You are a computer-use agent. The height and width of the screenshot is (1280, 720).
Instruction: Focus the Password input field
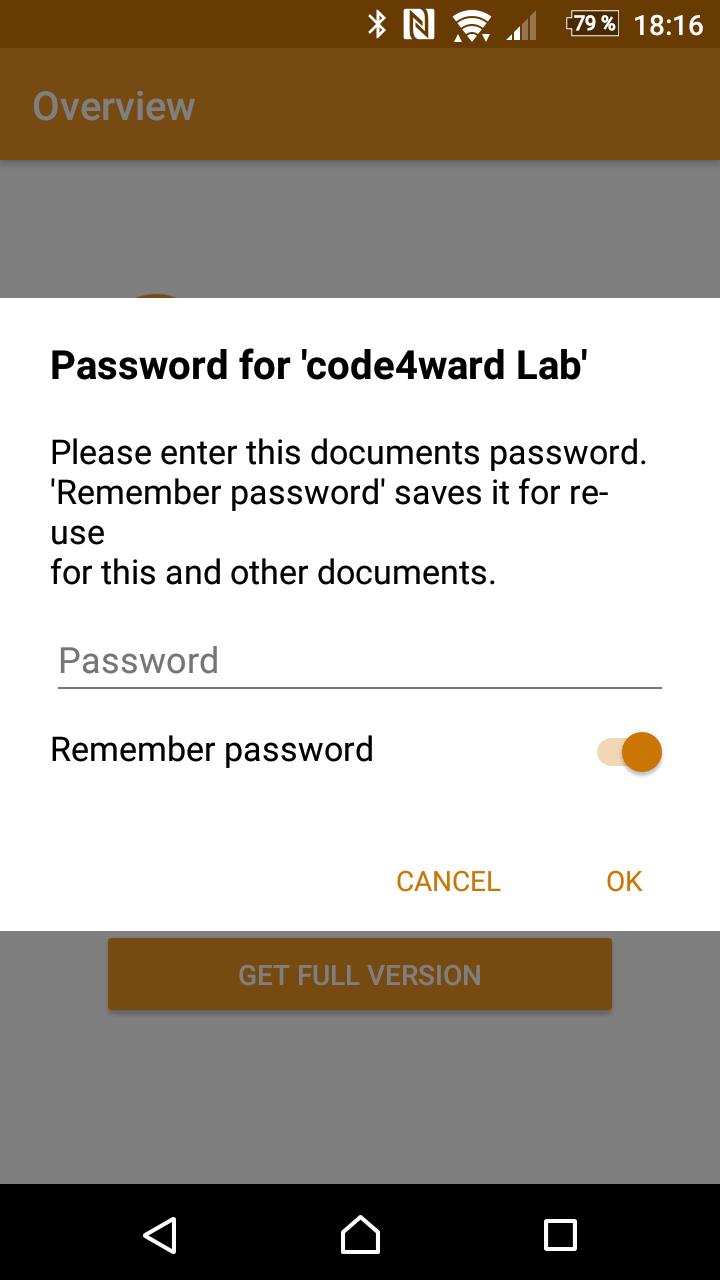(x=360, y=661)
